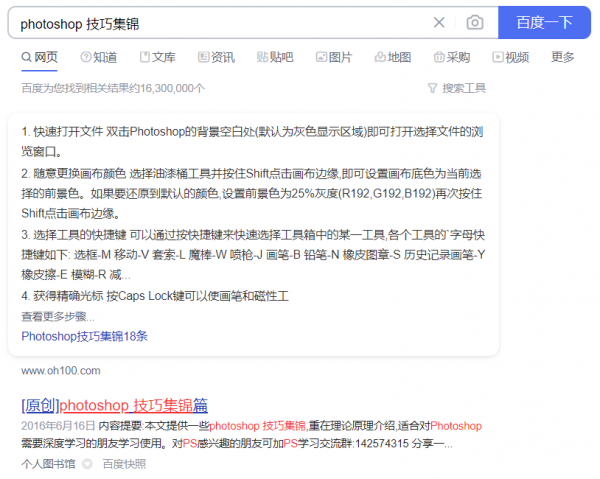Click inside the search input field
This screenshot has height=479, width=600.
pyautogui.click(x=220, y=22)
